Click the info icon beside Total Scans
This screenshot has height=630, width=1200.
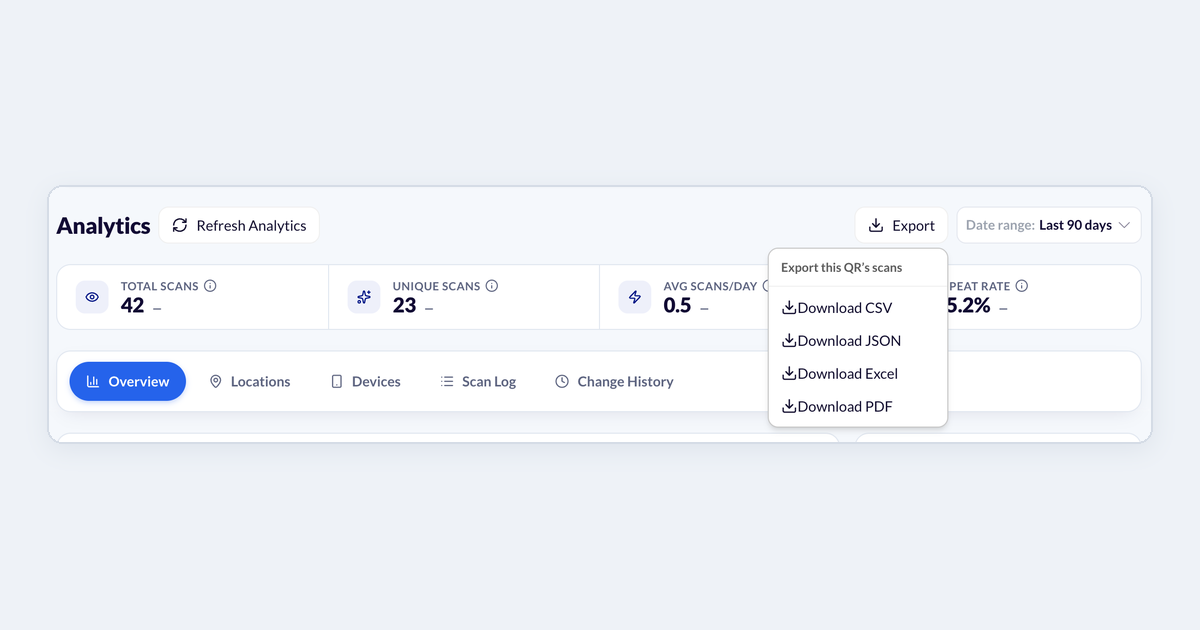[210, 286]
